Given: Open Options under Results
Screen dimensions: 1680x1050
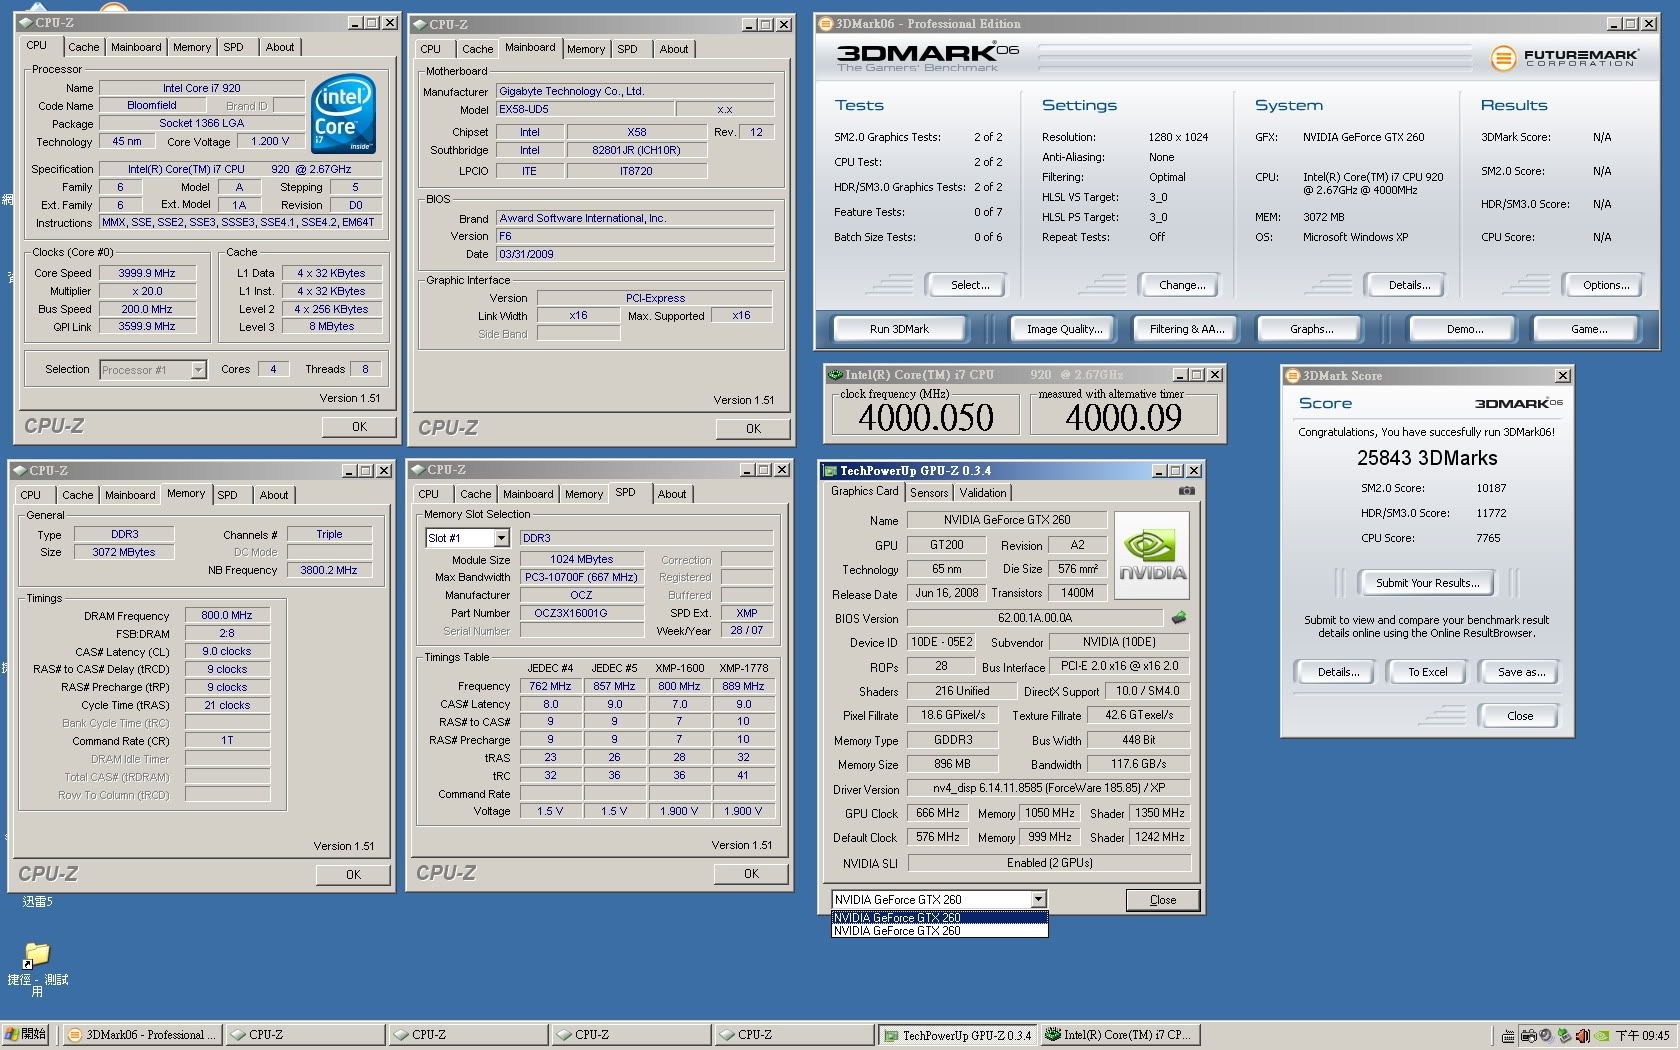Looking at the screenshot, I should pos(1605,285).
